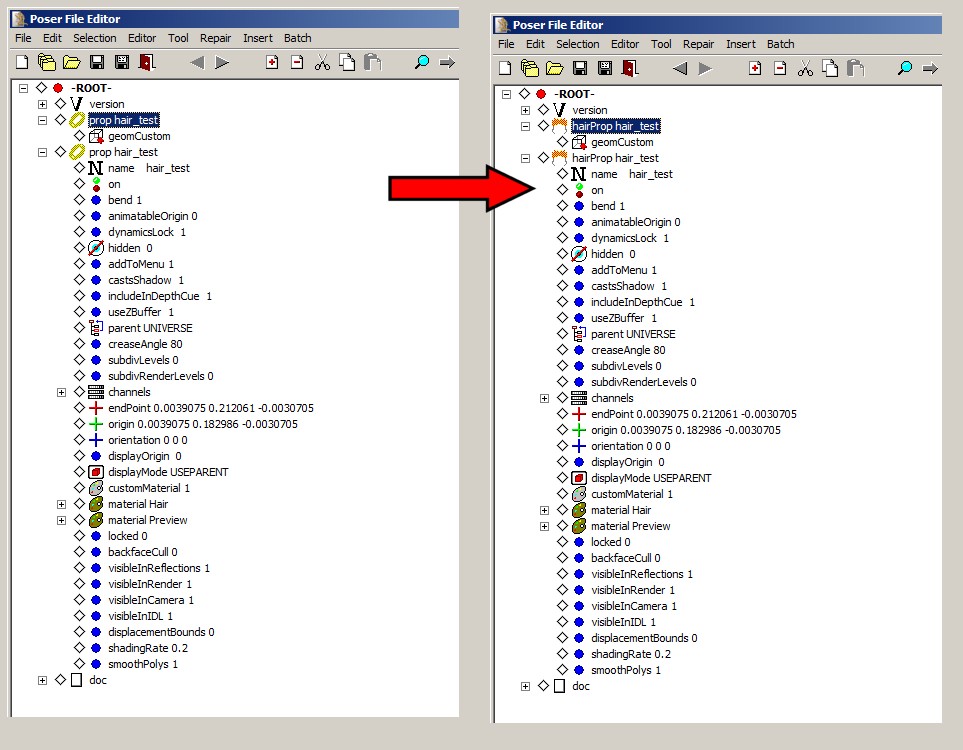Open the Editor menu in right window
The height and width of the screenshot is (750, 963).
click(625, 44)
